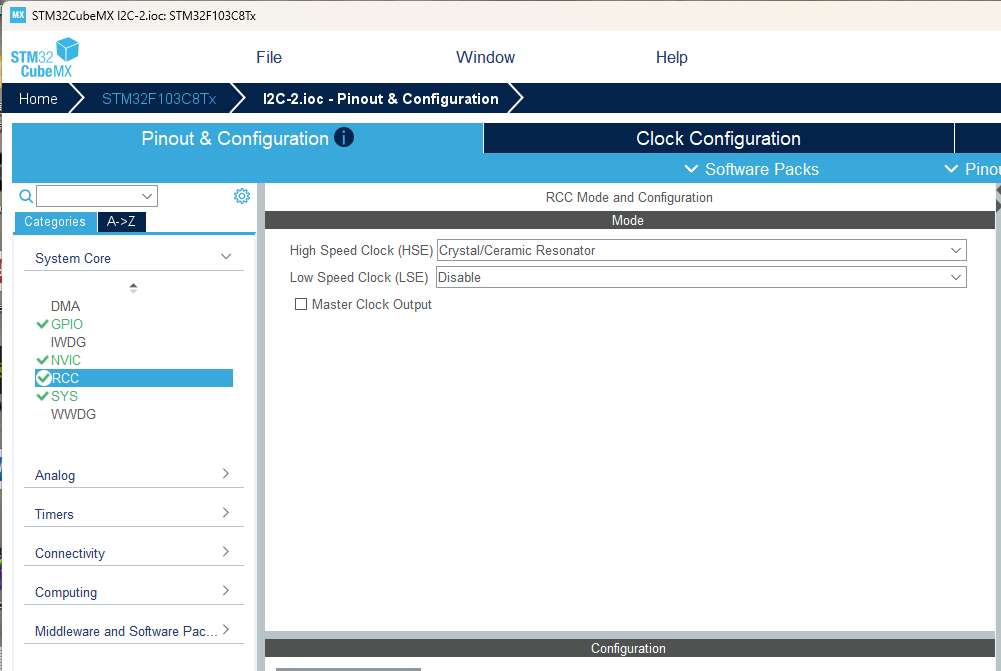The width and height of the screenshot is (1001, 671).
Task: Click the green checkmark beside RCC
Action: [43, 378]
